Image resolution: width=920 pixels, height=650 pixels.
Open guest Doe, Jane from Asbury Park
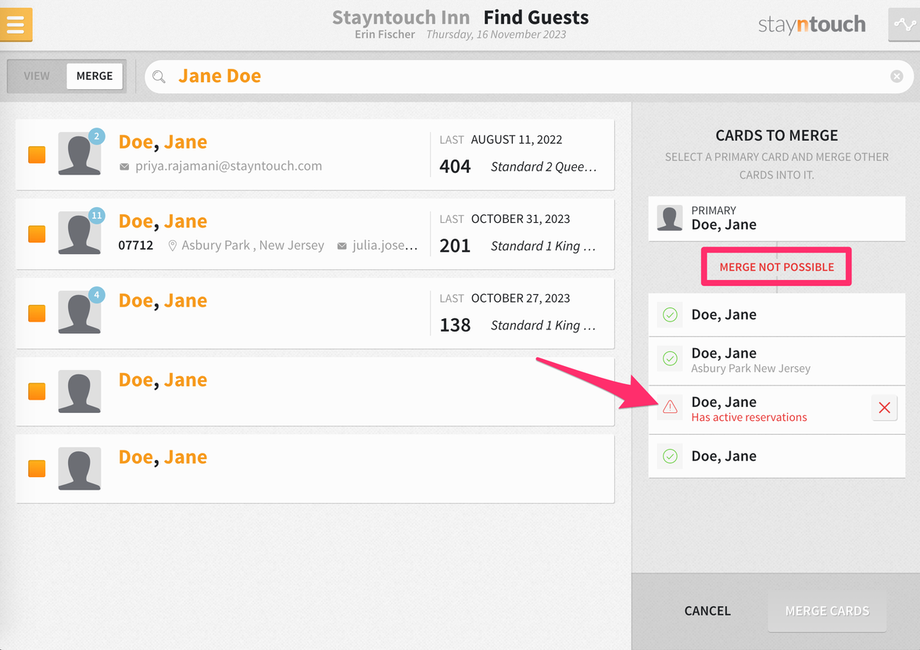point(163,221)
